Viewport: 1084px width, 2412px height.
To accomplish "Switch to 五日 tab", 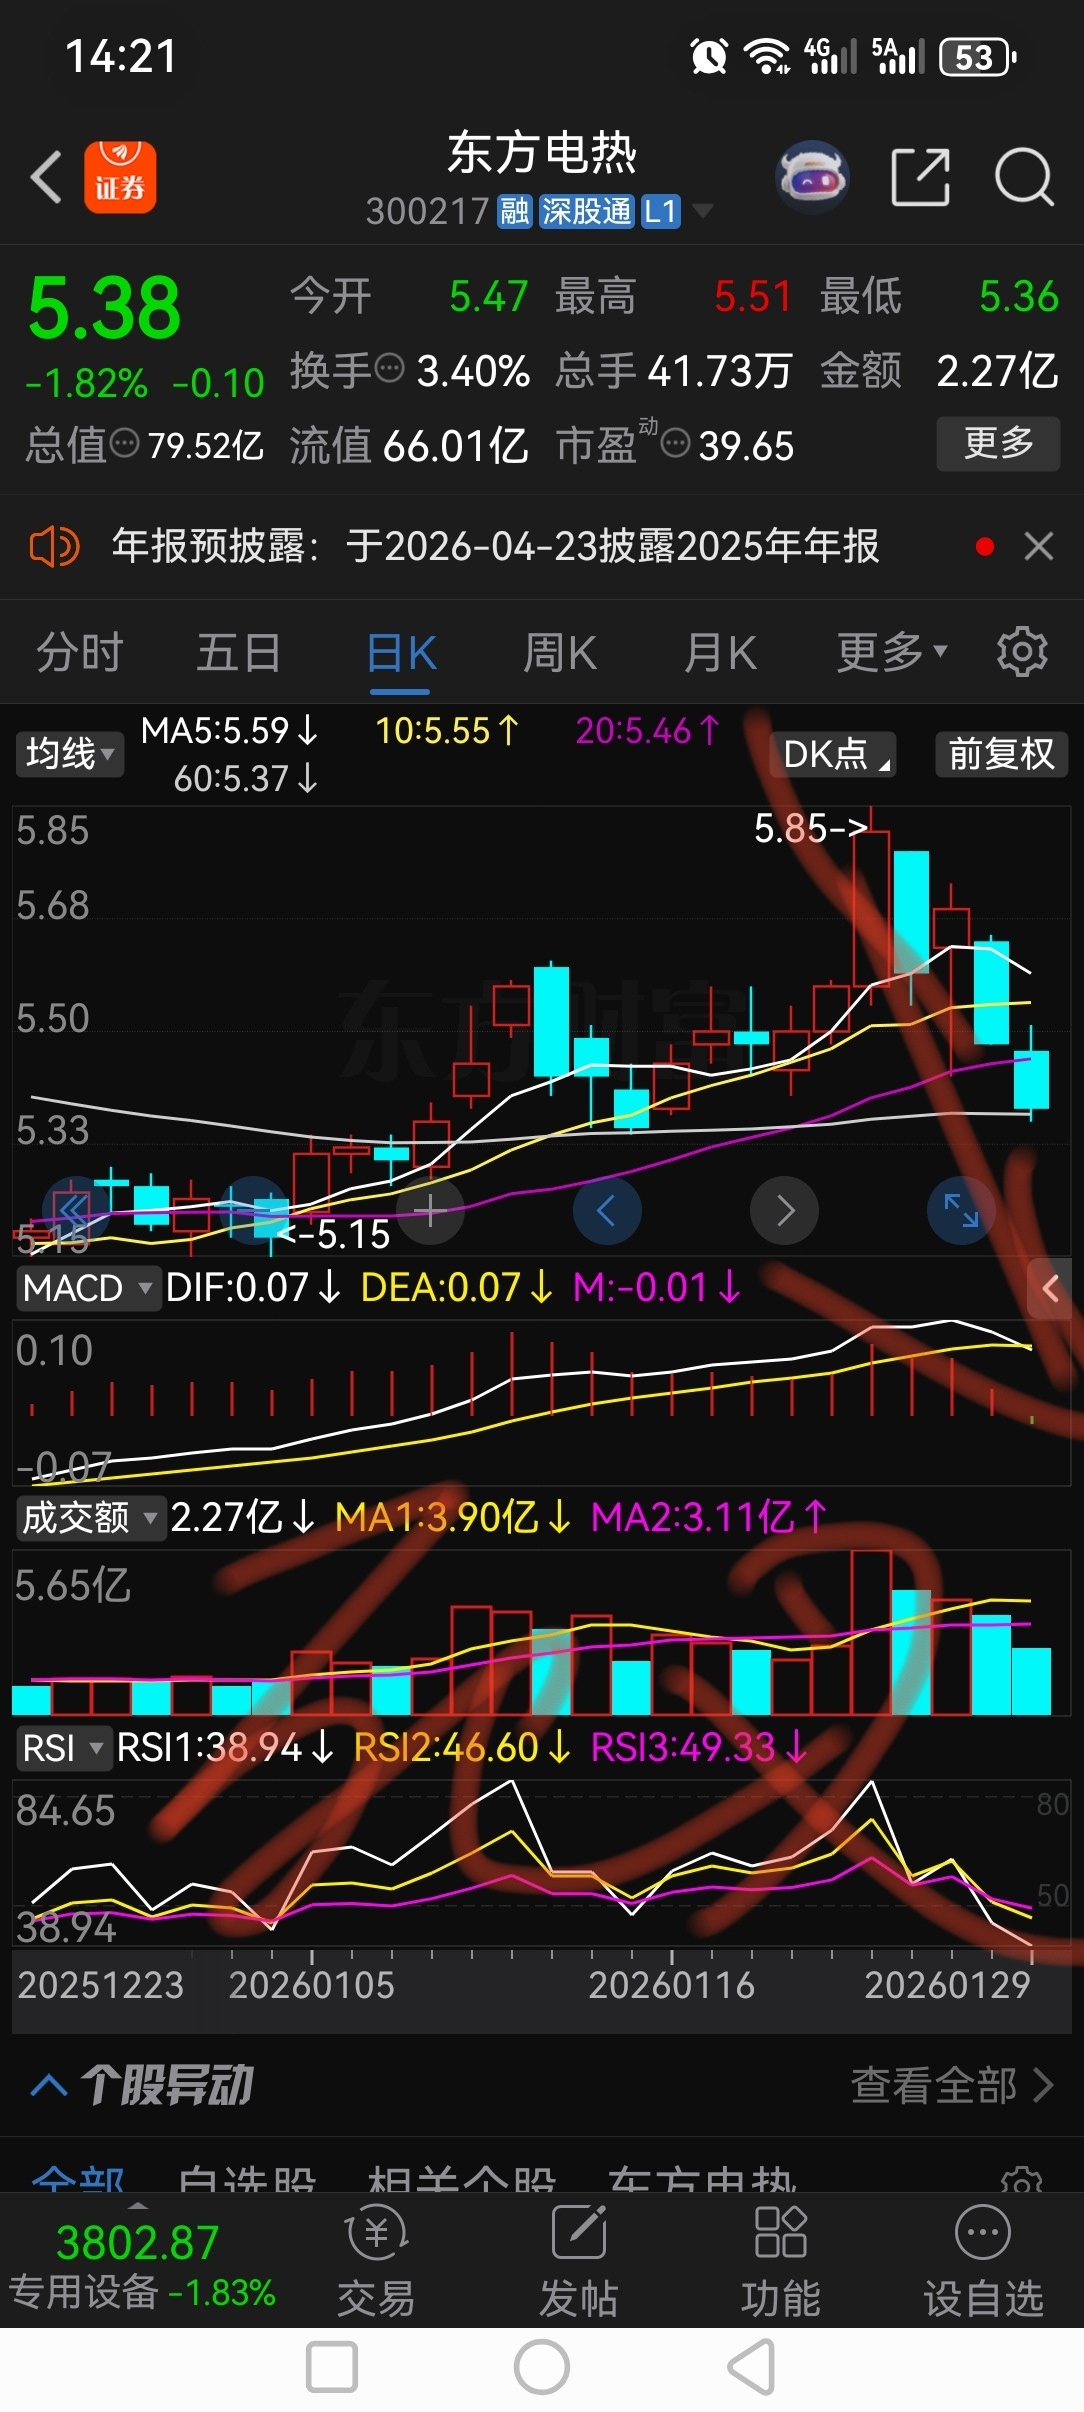I will [x=238, y=652].
